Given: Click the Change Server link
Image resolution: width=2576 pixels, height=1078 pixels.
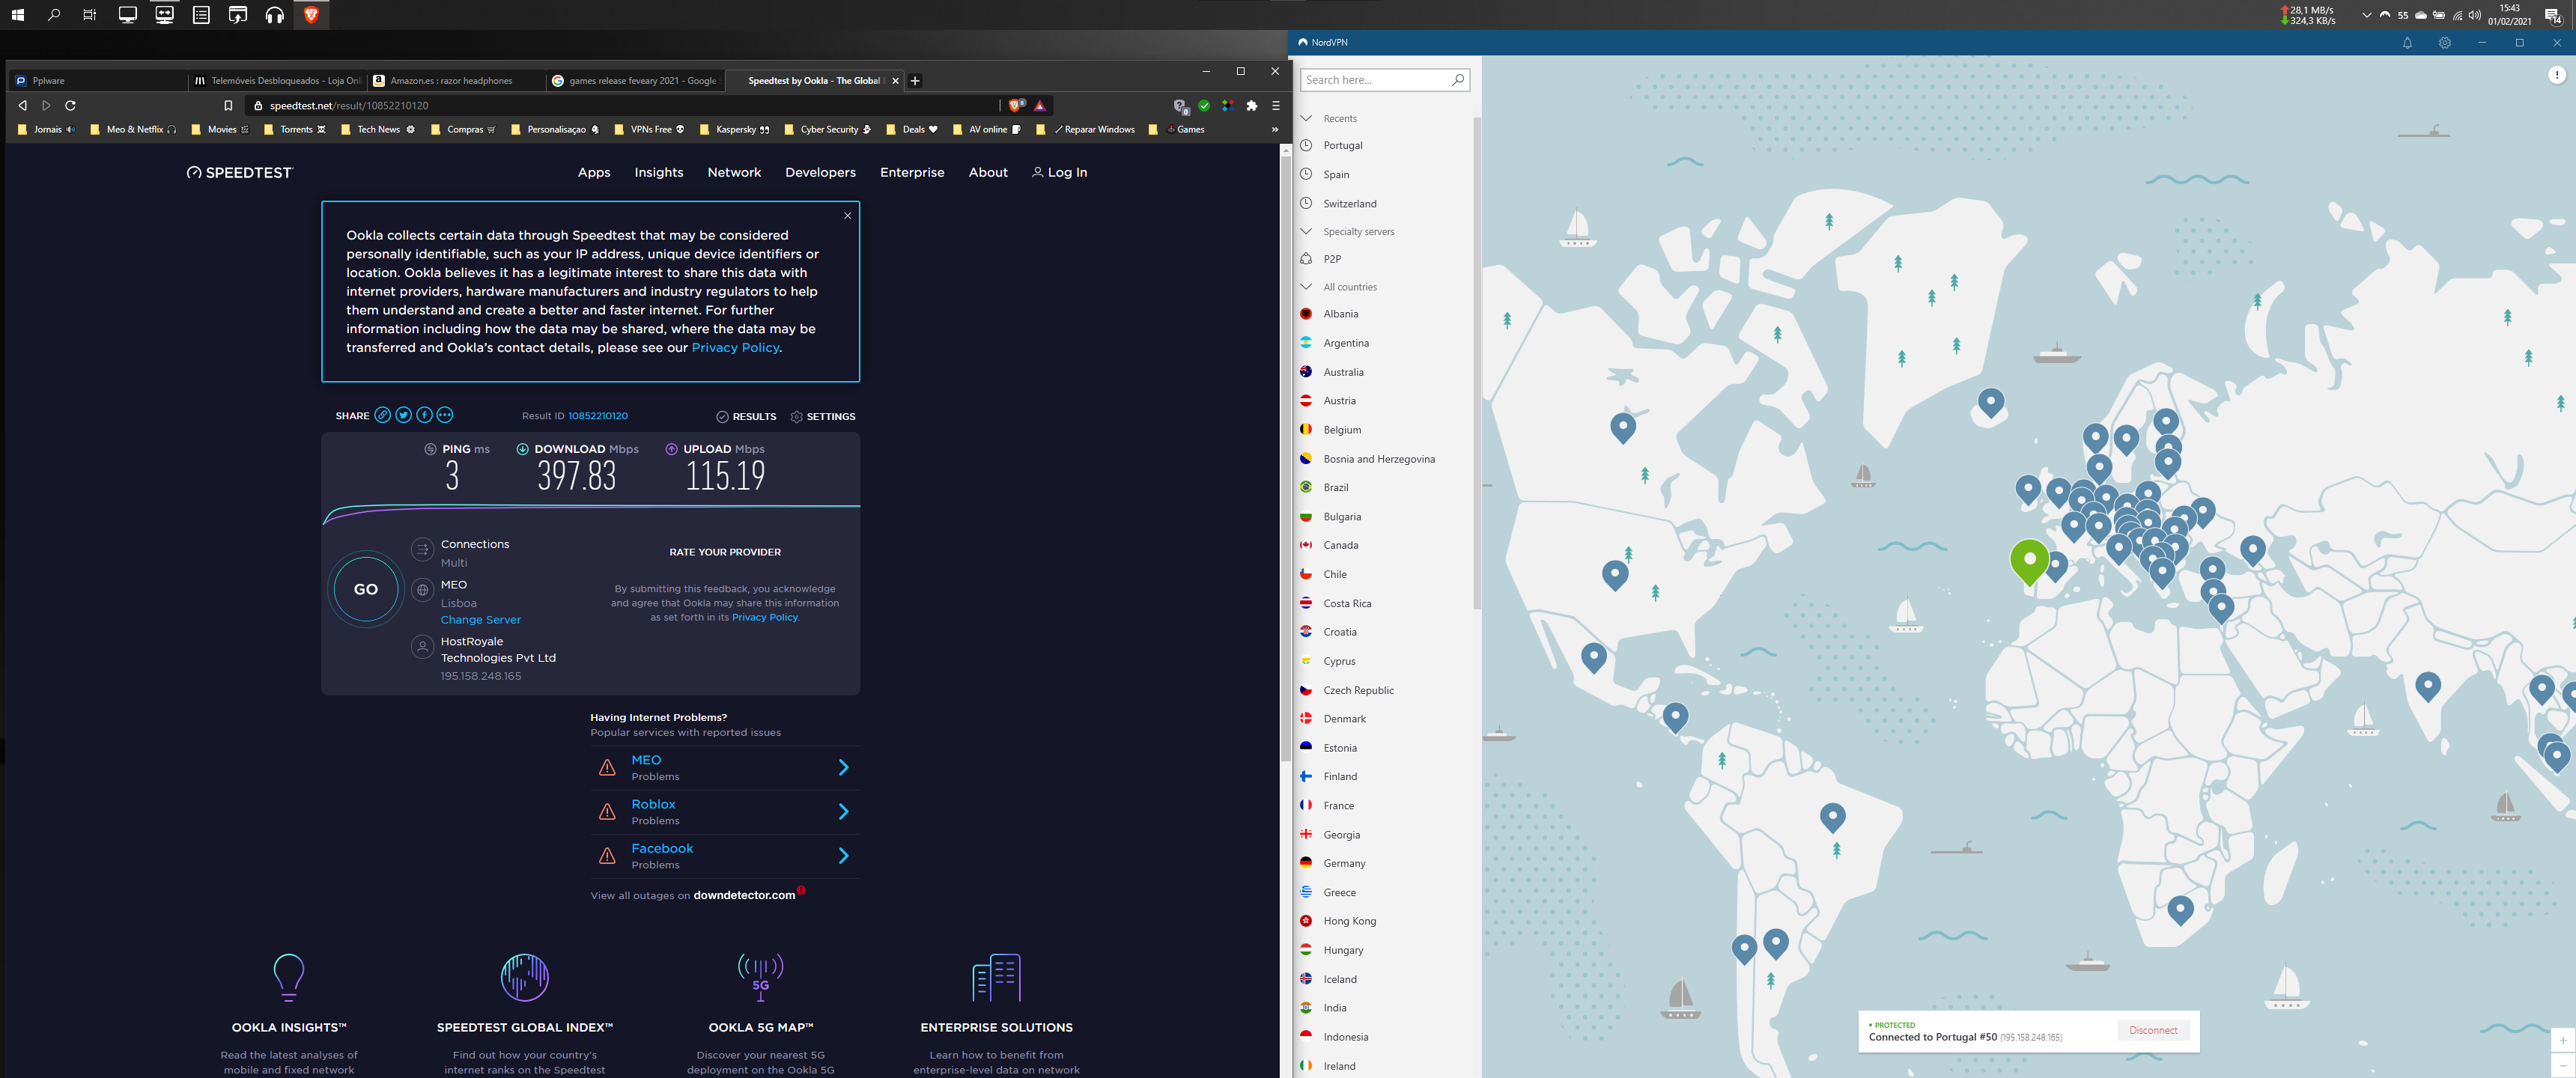Looking at the screenshot, I should (x=480, y=620).
